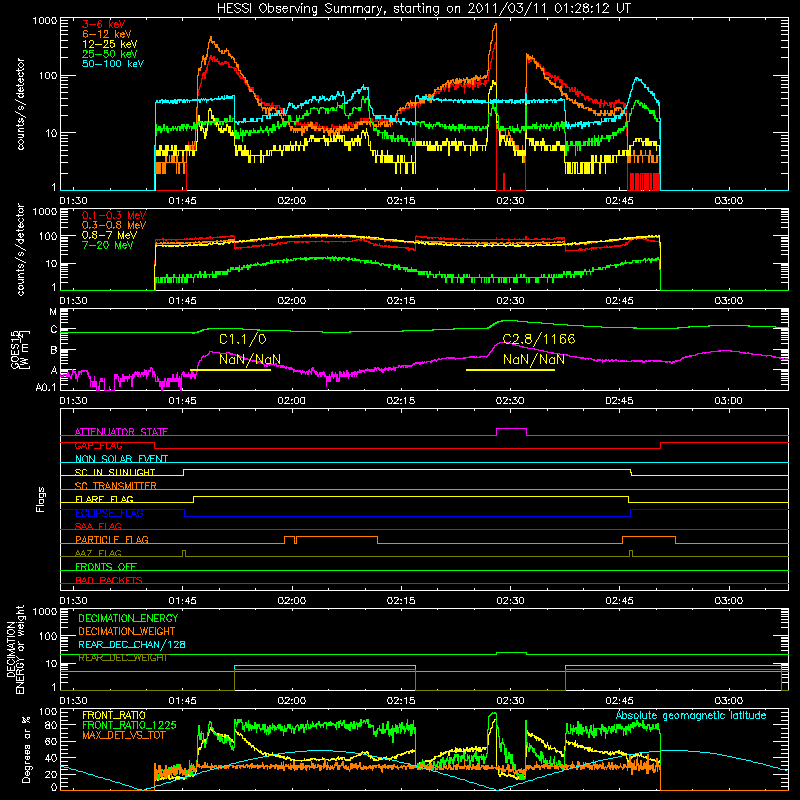Select the AAZ_FLAG label

pos(98,553)
